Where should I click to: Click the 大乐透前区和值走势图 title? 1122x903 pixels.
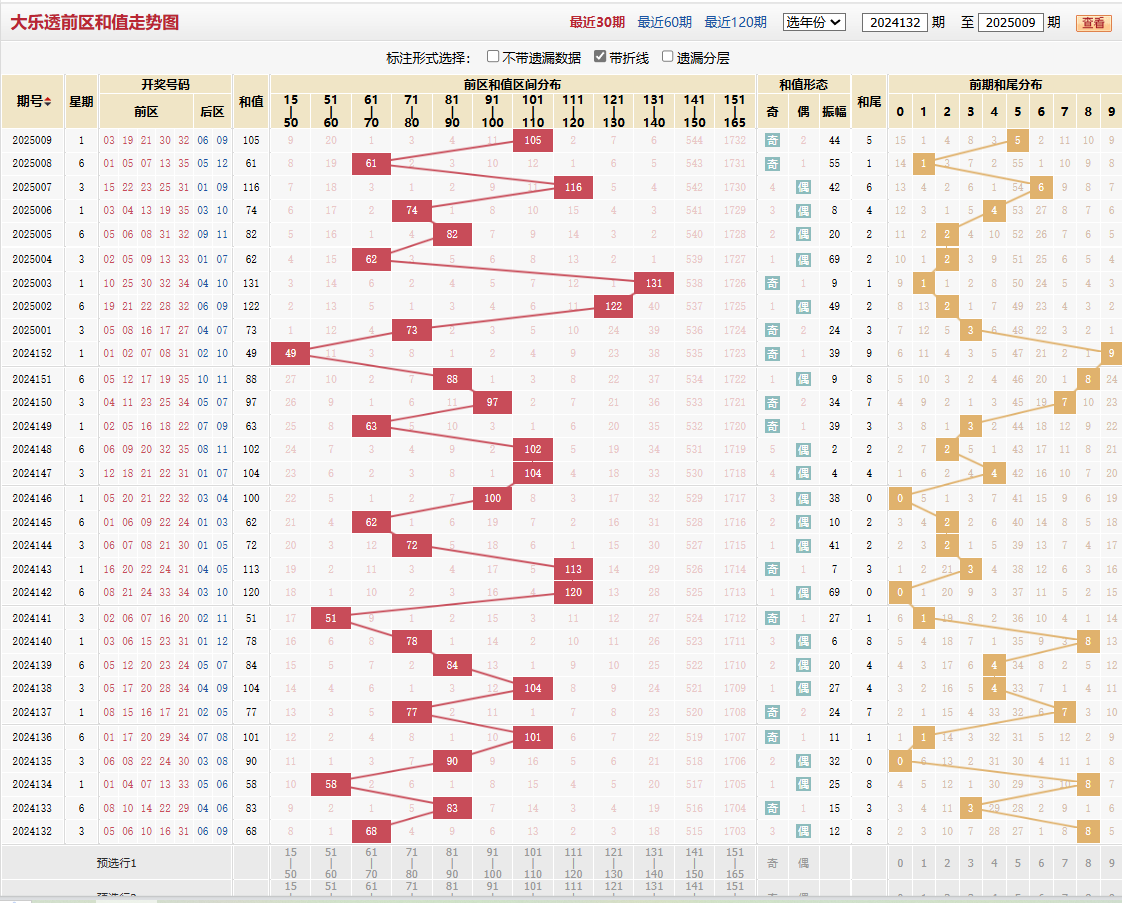click(94, 22)
